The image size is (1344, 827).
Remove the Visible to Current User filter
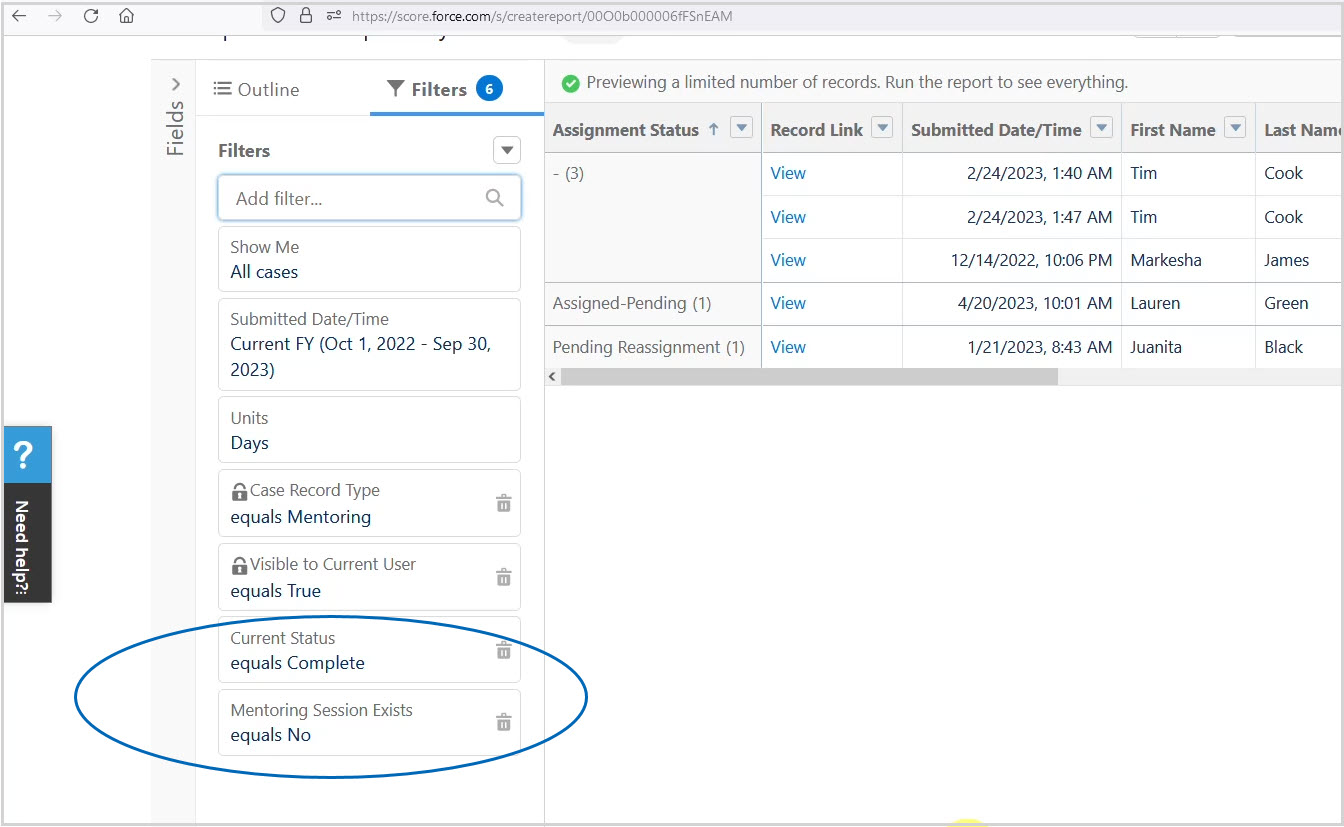click(x=504, y=577)
